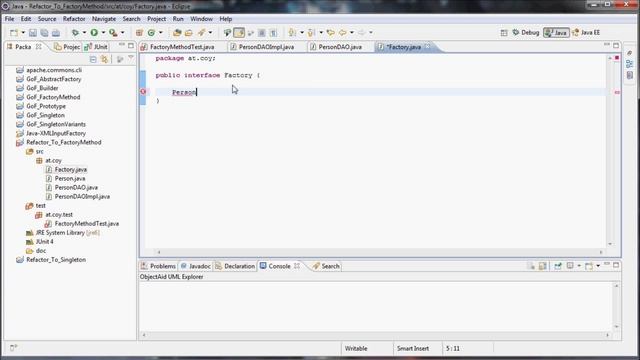This screenshot has width=640, height=360.
Task: Click Pin Console icon
Action: click(558, 266)
